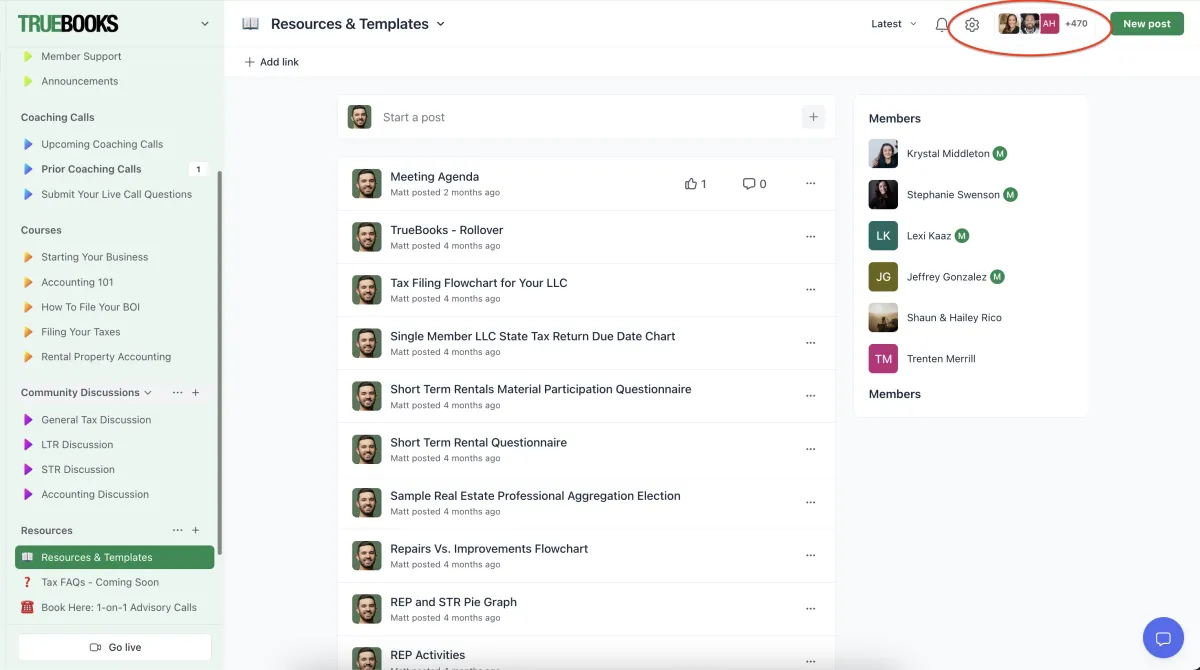This screenshot has height=670, width=1200.
Task: Click in the Start a post field
Action: click(x=588, y=117)
